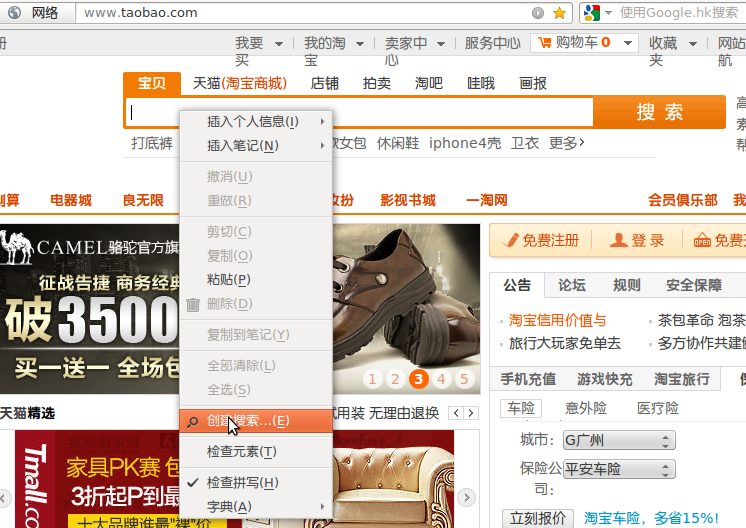The height and width of the screenshot is (528, 746).
Task: Click the right carousel round arrow
Action: (467, 498)
